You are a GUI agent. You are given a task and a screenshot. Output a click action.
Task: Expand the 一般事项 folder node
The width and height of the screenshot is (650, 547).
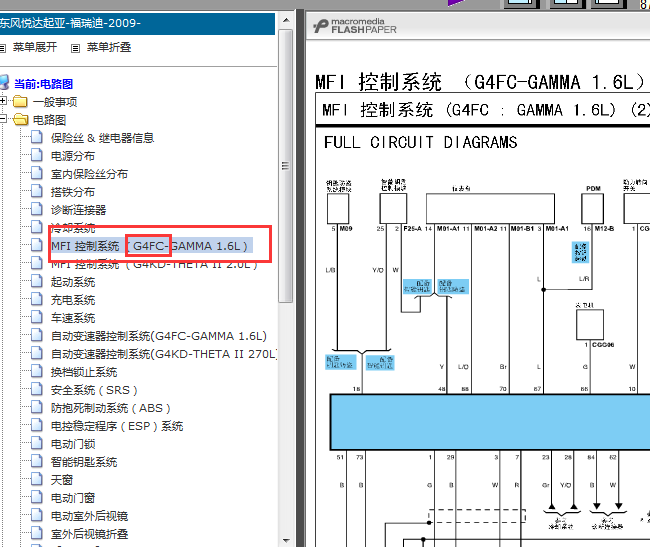pyautogui.click(x=3, y=101)
